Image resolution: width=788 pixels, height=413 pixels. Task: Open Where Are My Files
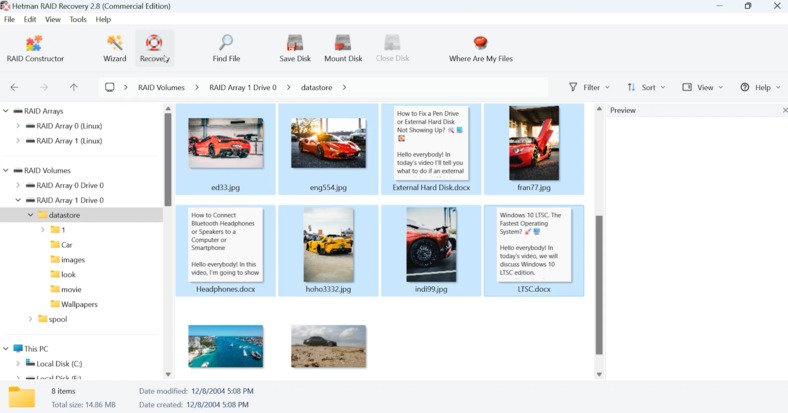click(480, 48)
